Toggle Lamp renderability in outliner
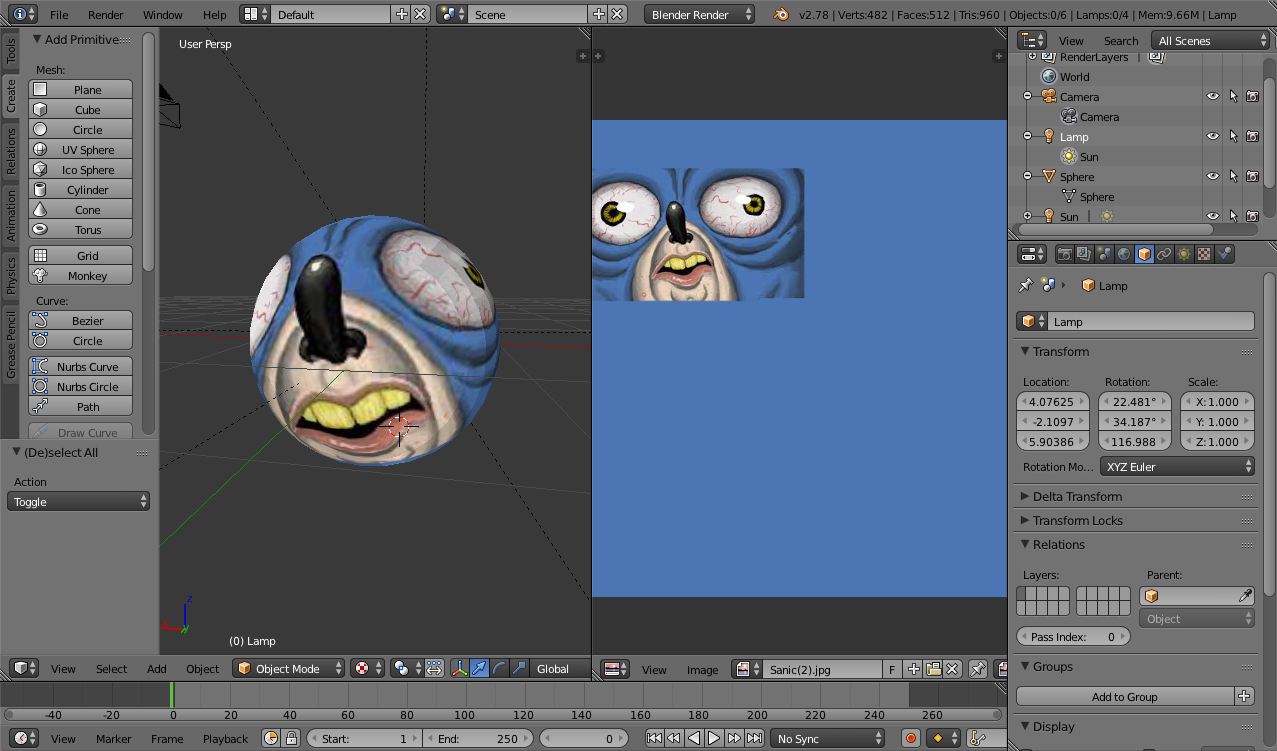 (1252, 137)
